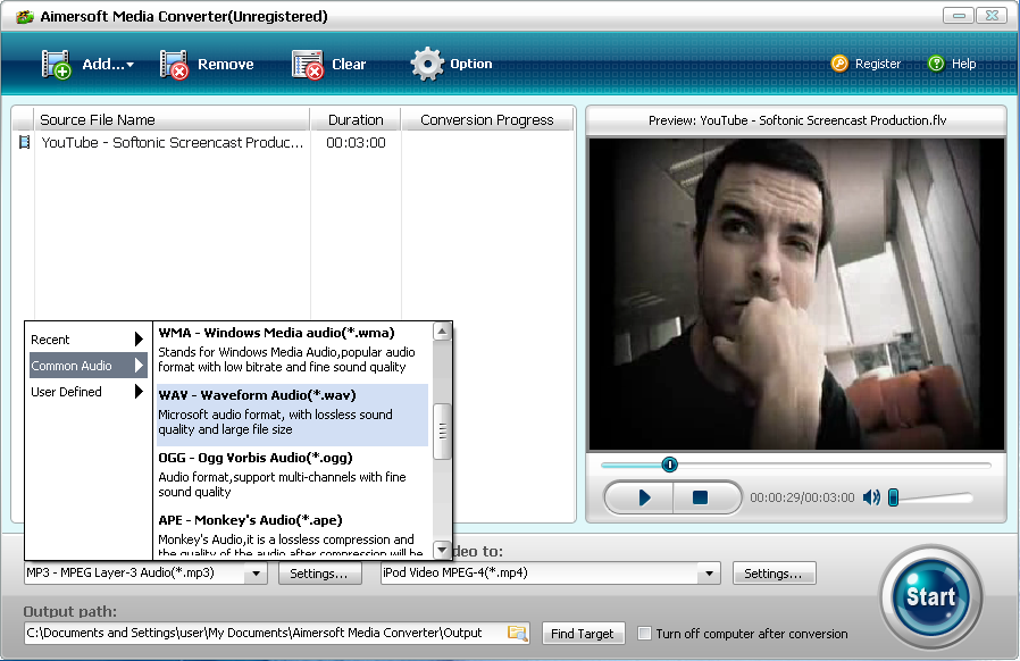
Task: Click the Help question icon
Action: click(935, 64)
